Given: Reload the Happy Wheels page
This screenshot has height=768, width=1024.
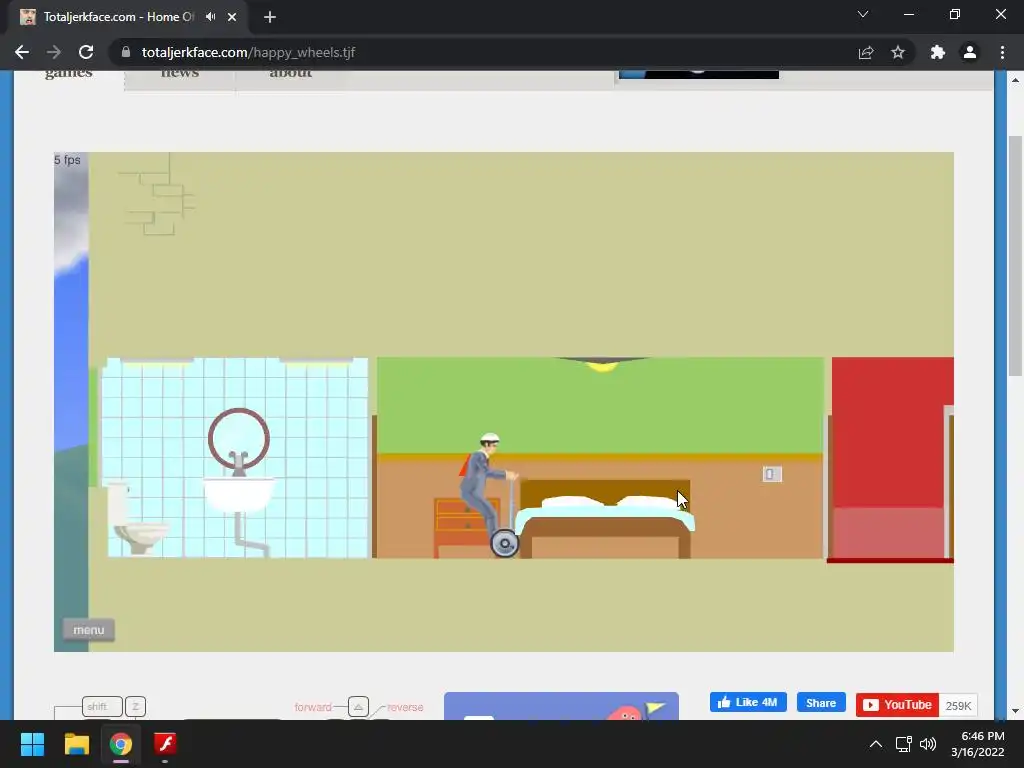Looking at the screenshot, I should [86, 52].
